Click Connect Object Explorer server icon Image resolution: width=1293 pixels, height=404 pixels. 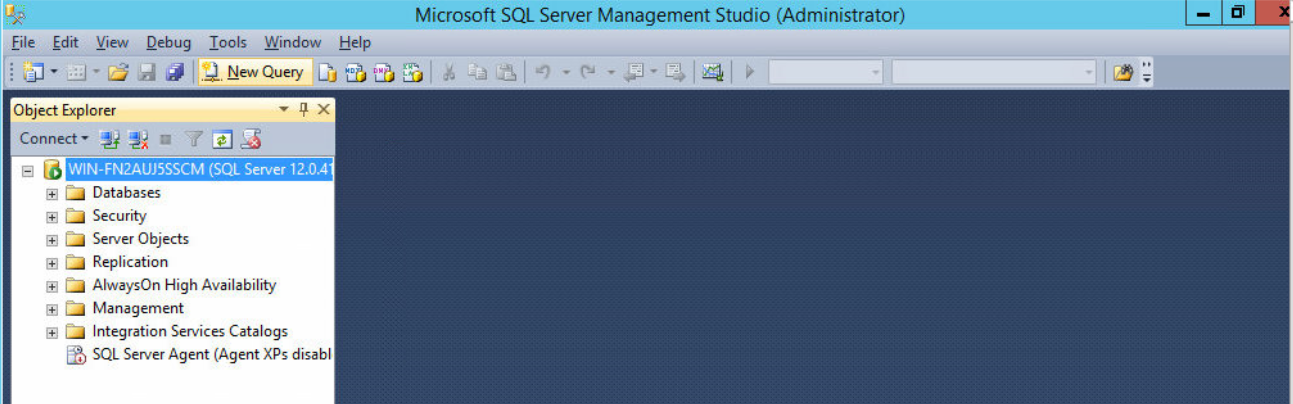(110, 139)
